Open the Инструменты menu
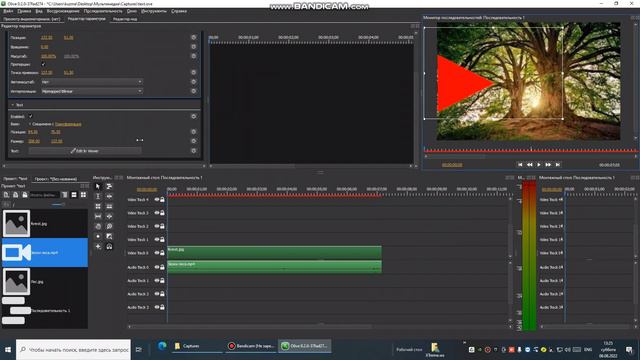The width and height of the screenshot is (640, 360). pyautogui.click(x=153, y=11)
